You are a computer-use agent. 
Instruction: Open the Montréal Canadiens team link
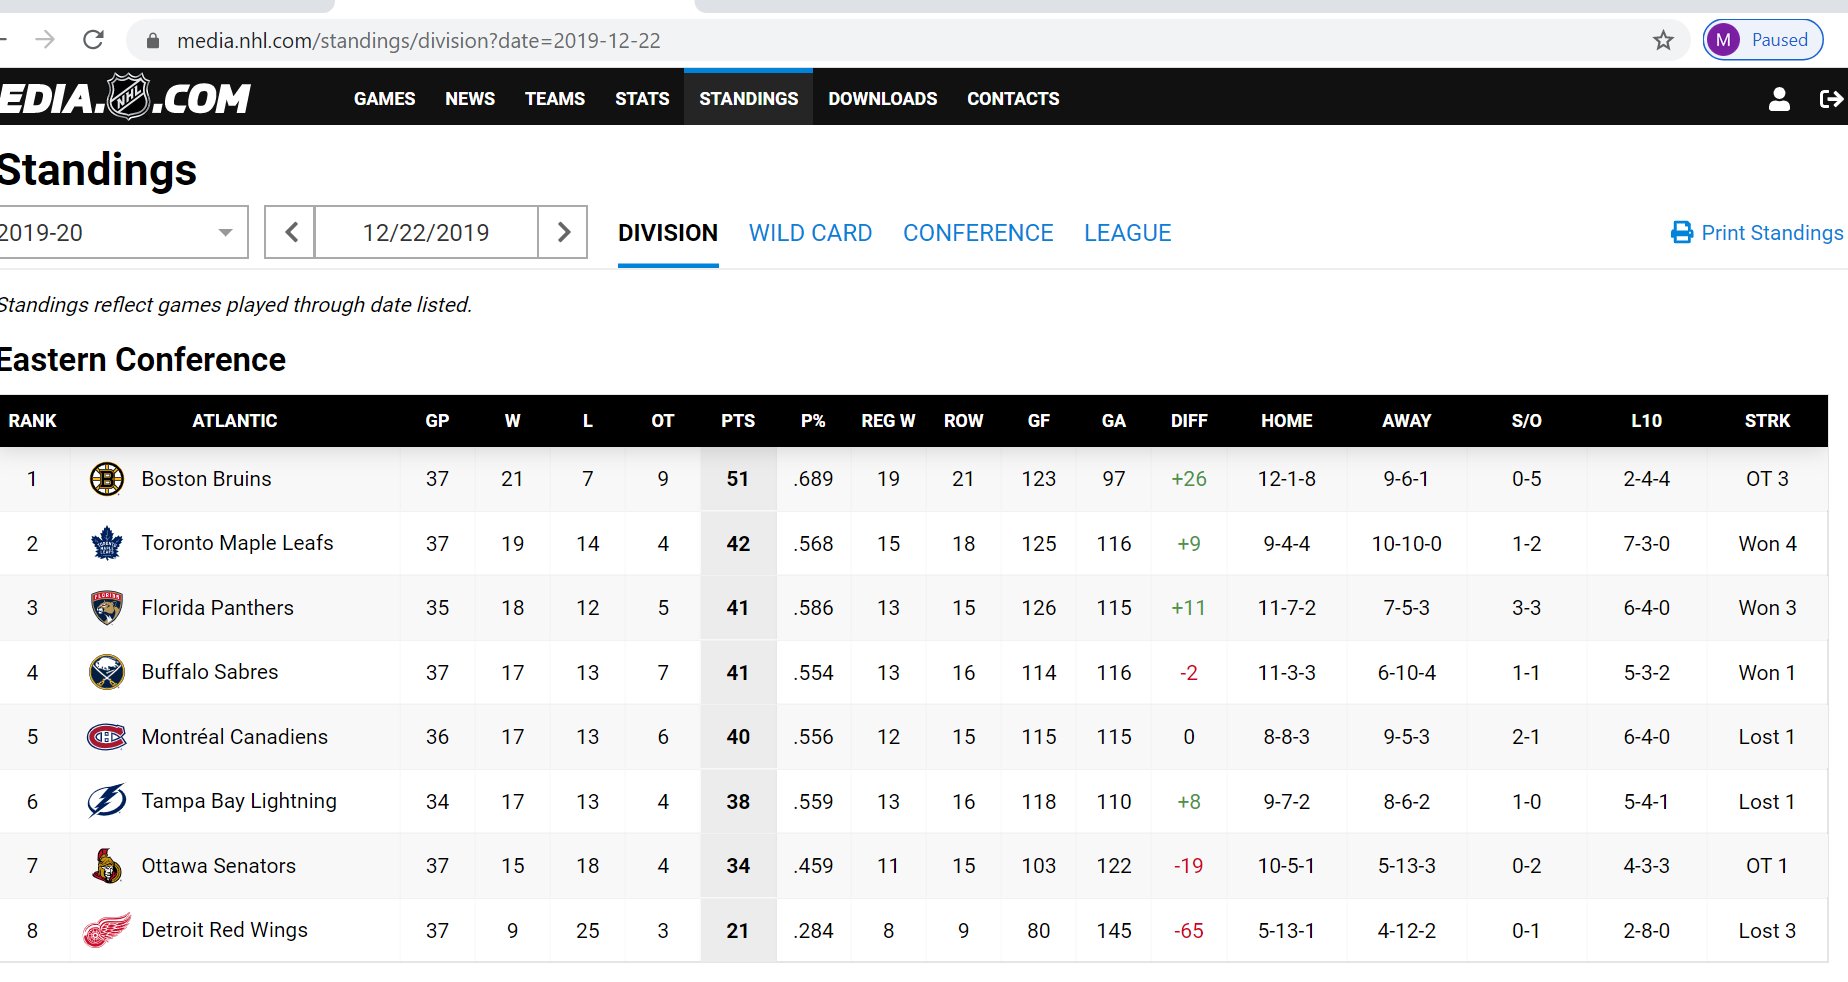tap(234, 737)
